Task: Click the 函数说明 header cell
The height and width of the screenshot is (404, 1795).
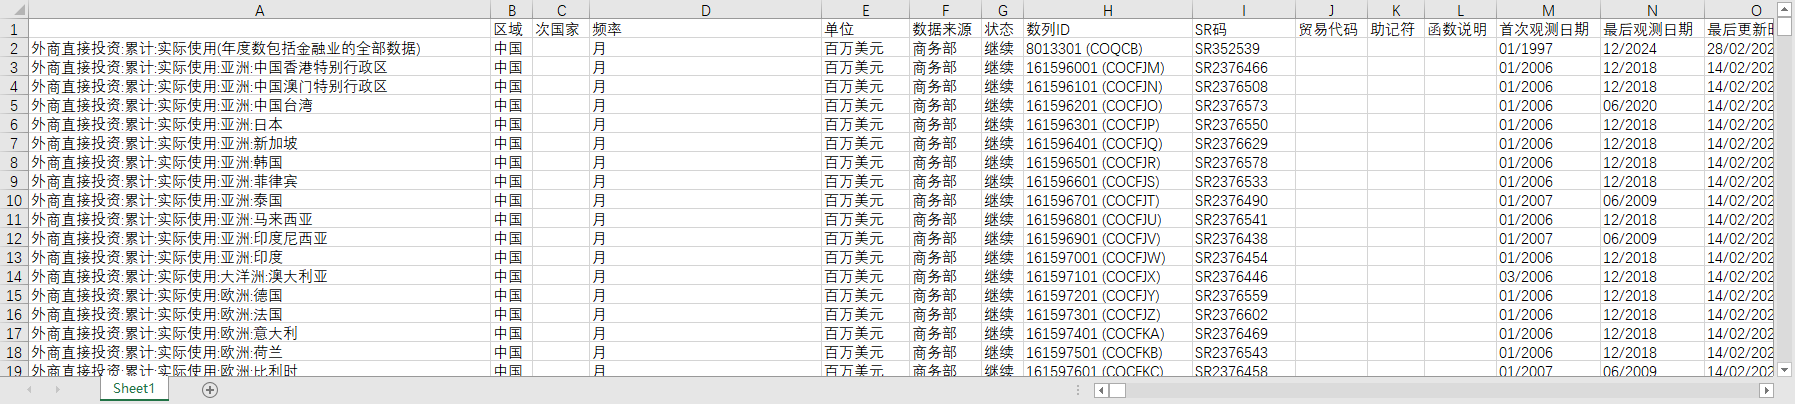Action: [x=1460, y=29]
